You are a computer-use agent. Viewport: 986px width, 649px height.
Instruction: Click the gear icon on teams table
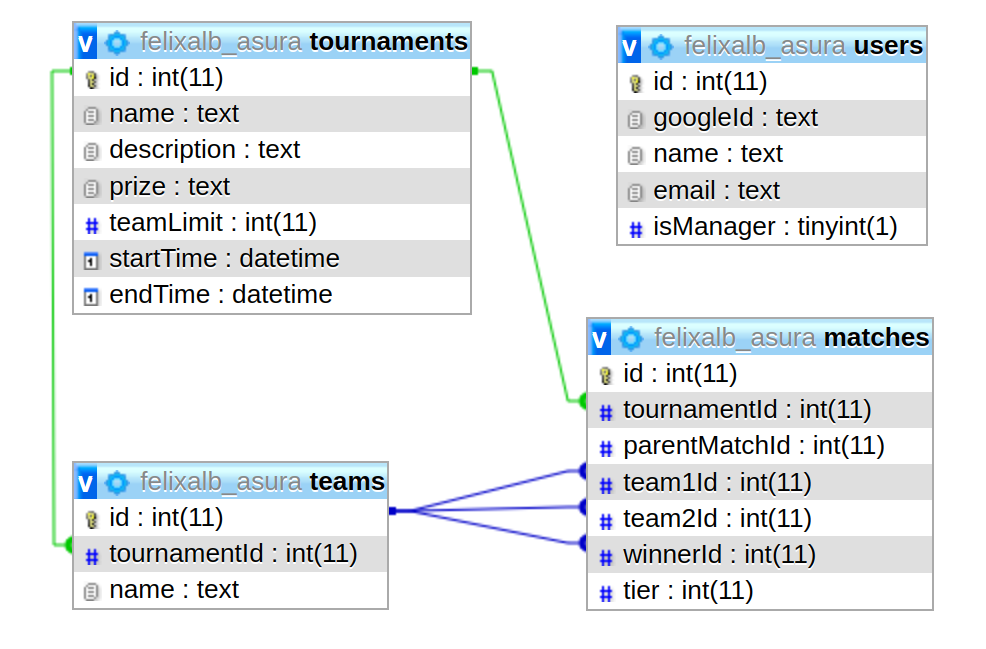(x=118, y=482)
